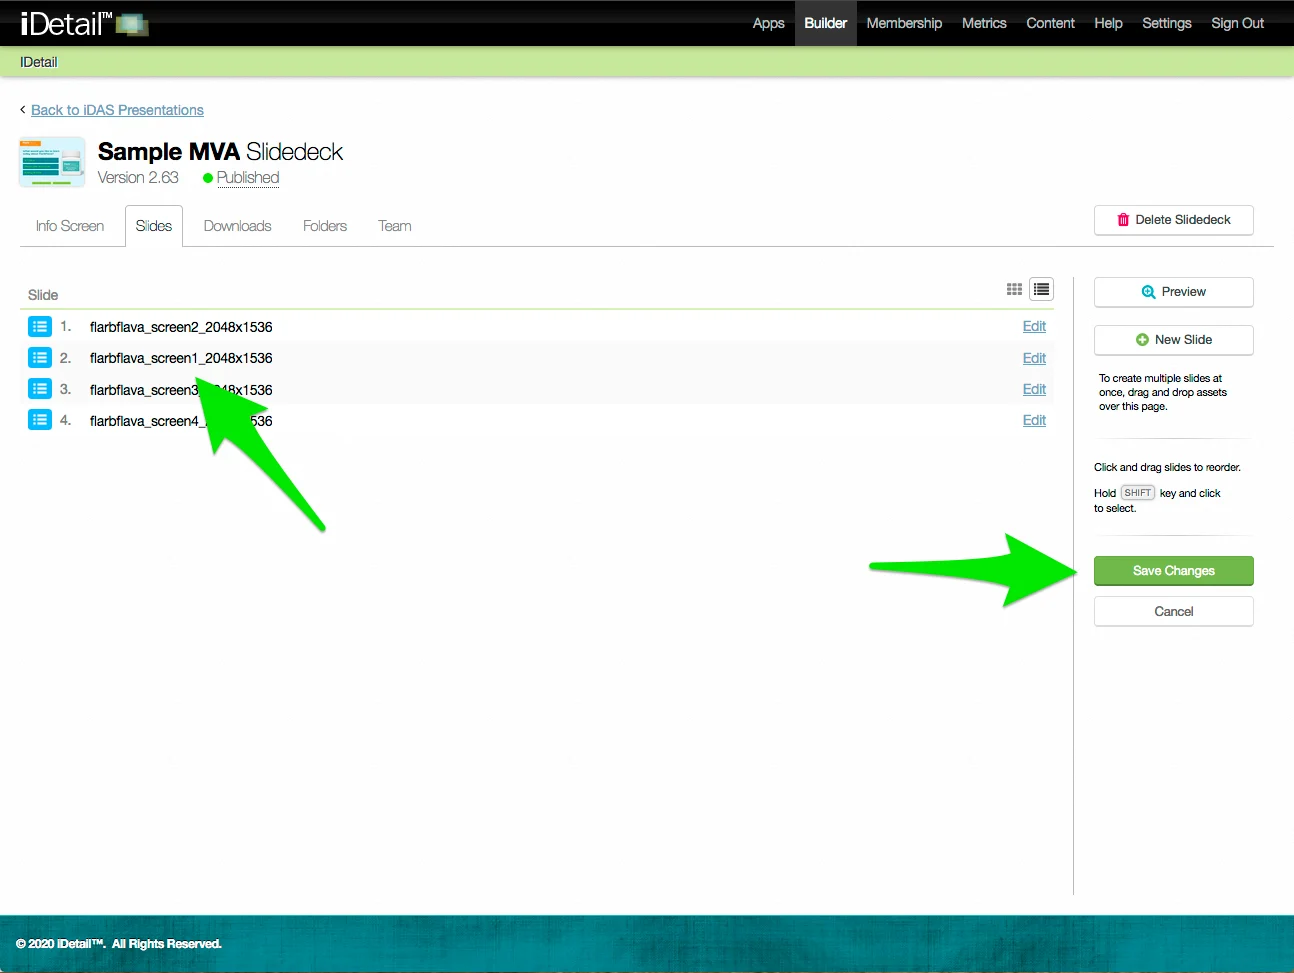This screenshot has width=1294, height=973.
Task: Edit the flarbflava_screen2 slide
Action: click(1034, 326)
